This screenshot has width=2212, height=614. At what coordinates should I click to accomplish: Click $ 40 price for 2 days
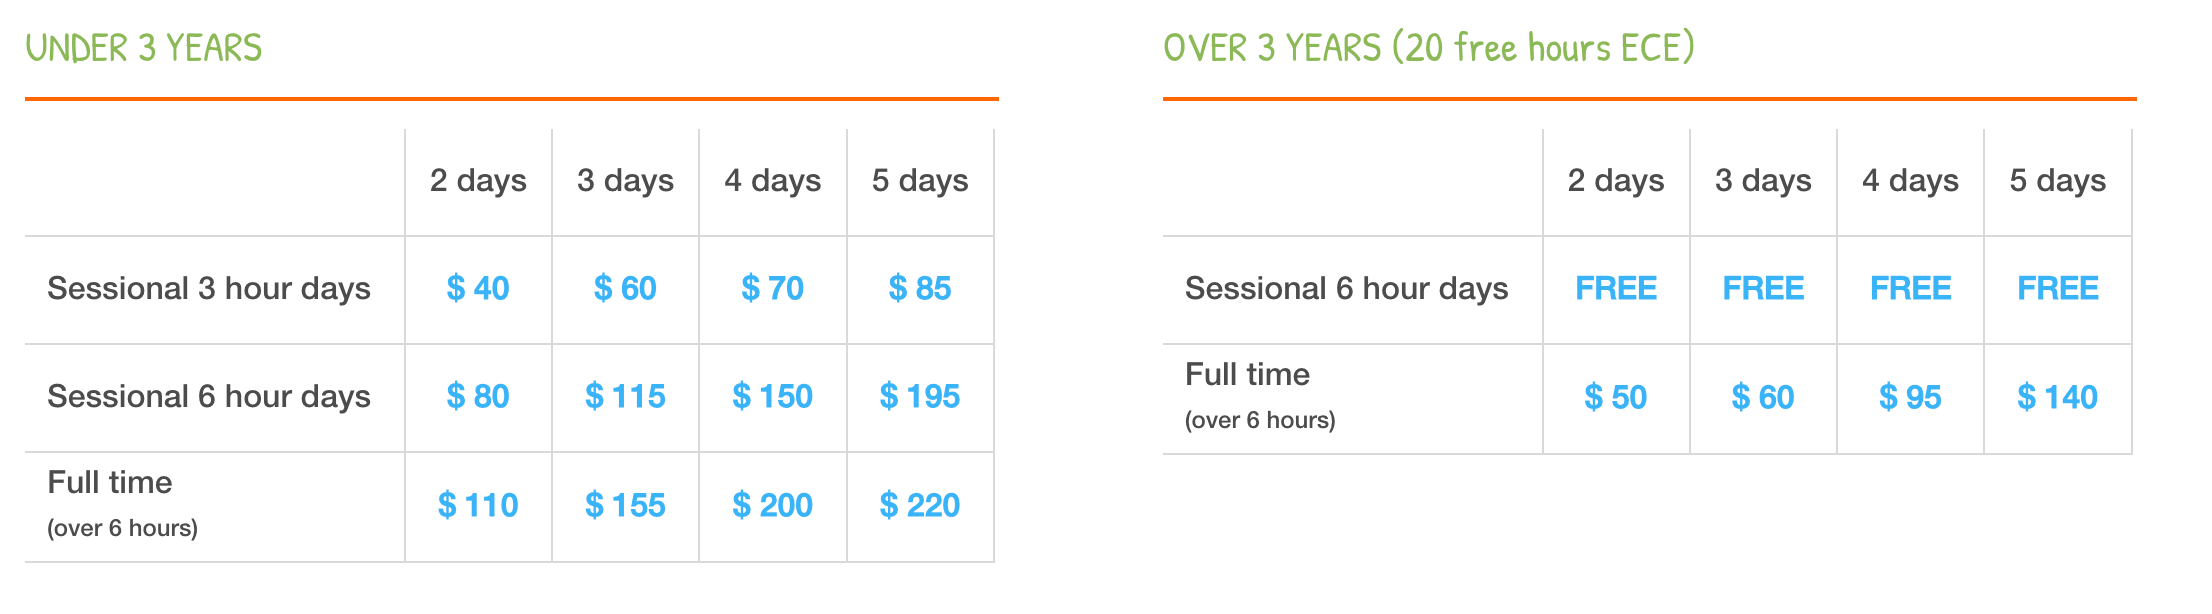pos(478,289)
